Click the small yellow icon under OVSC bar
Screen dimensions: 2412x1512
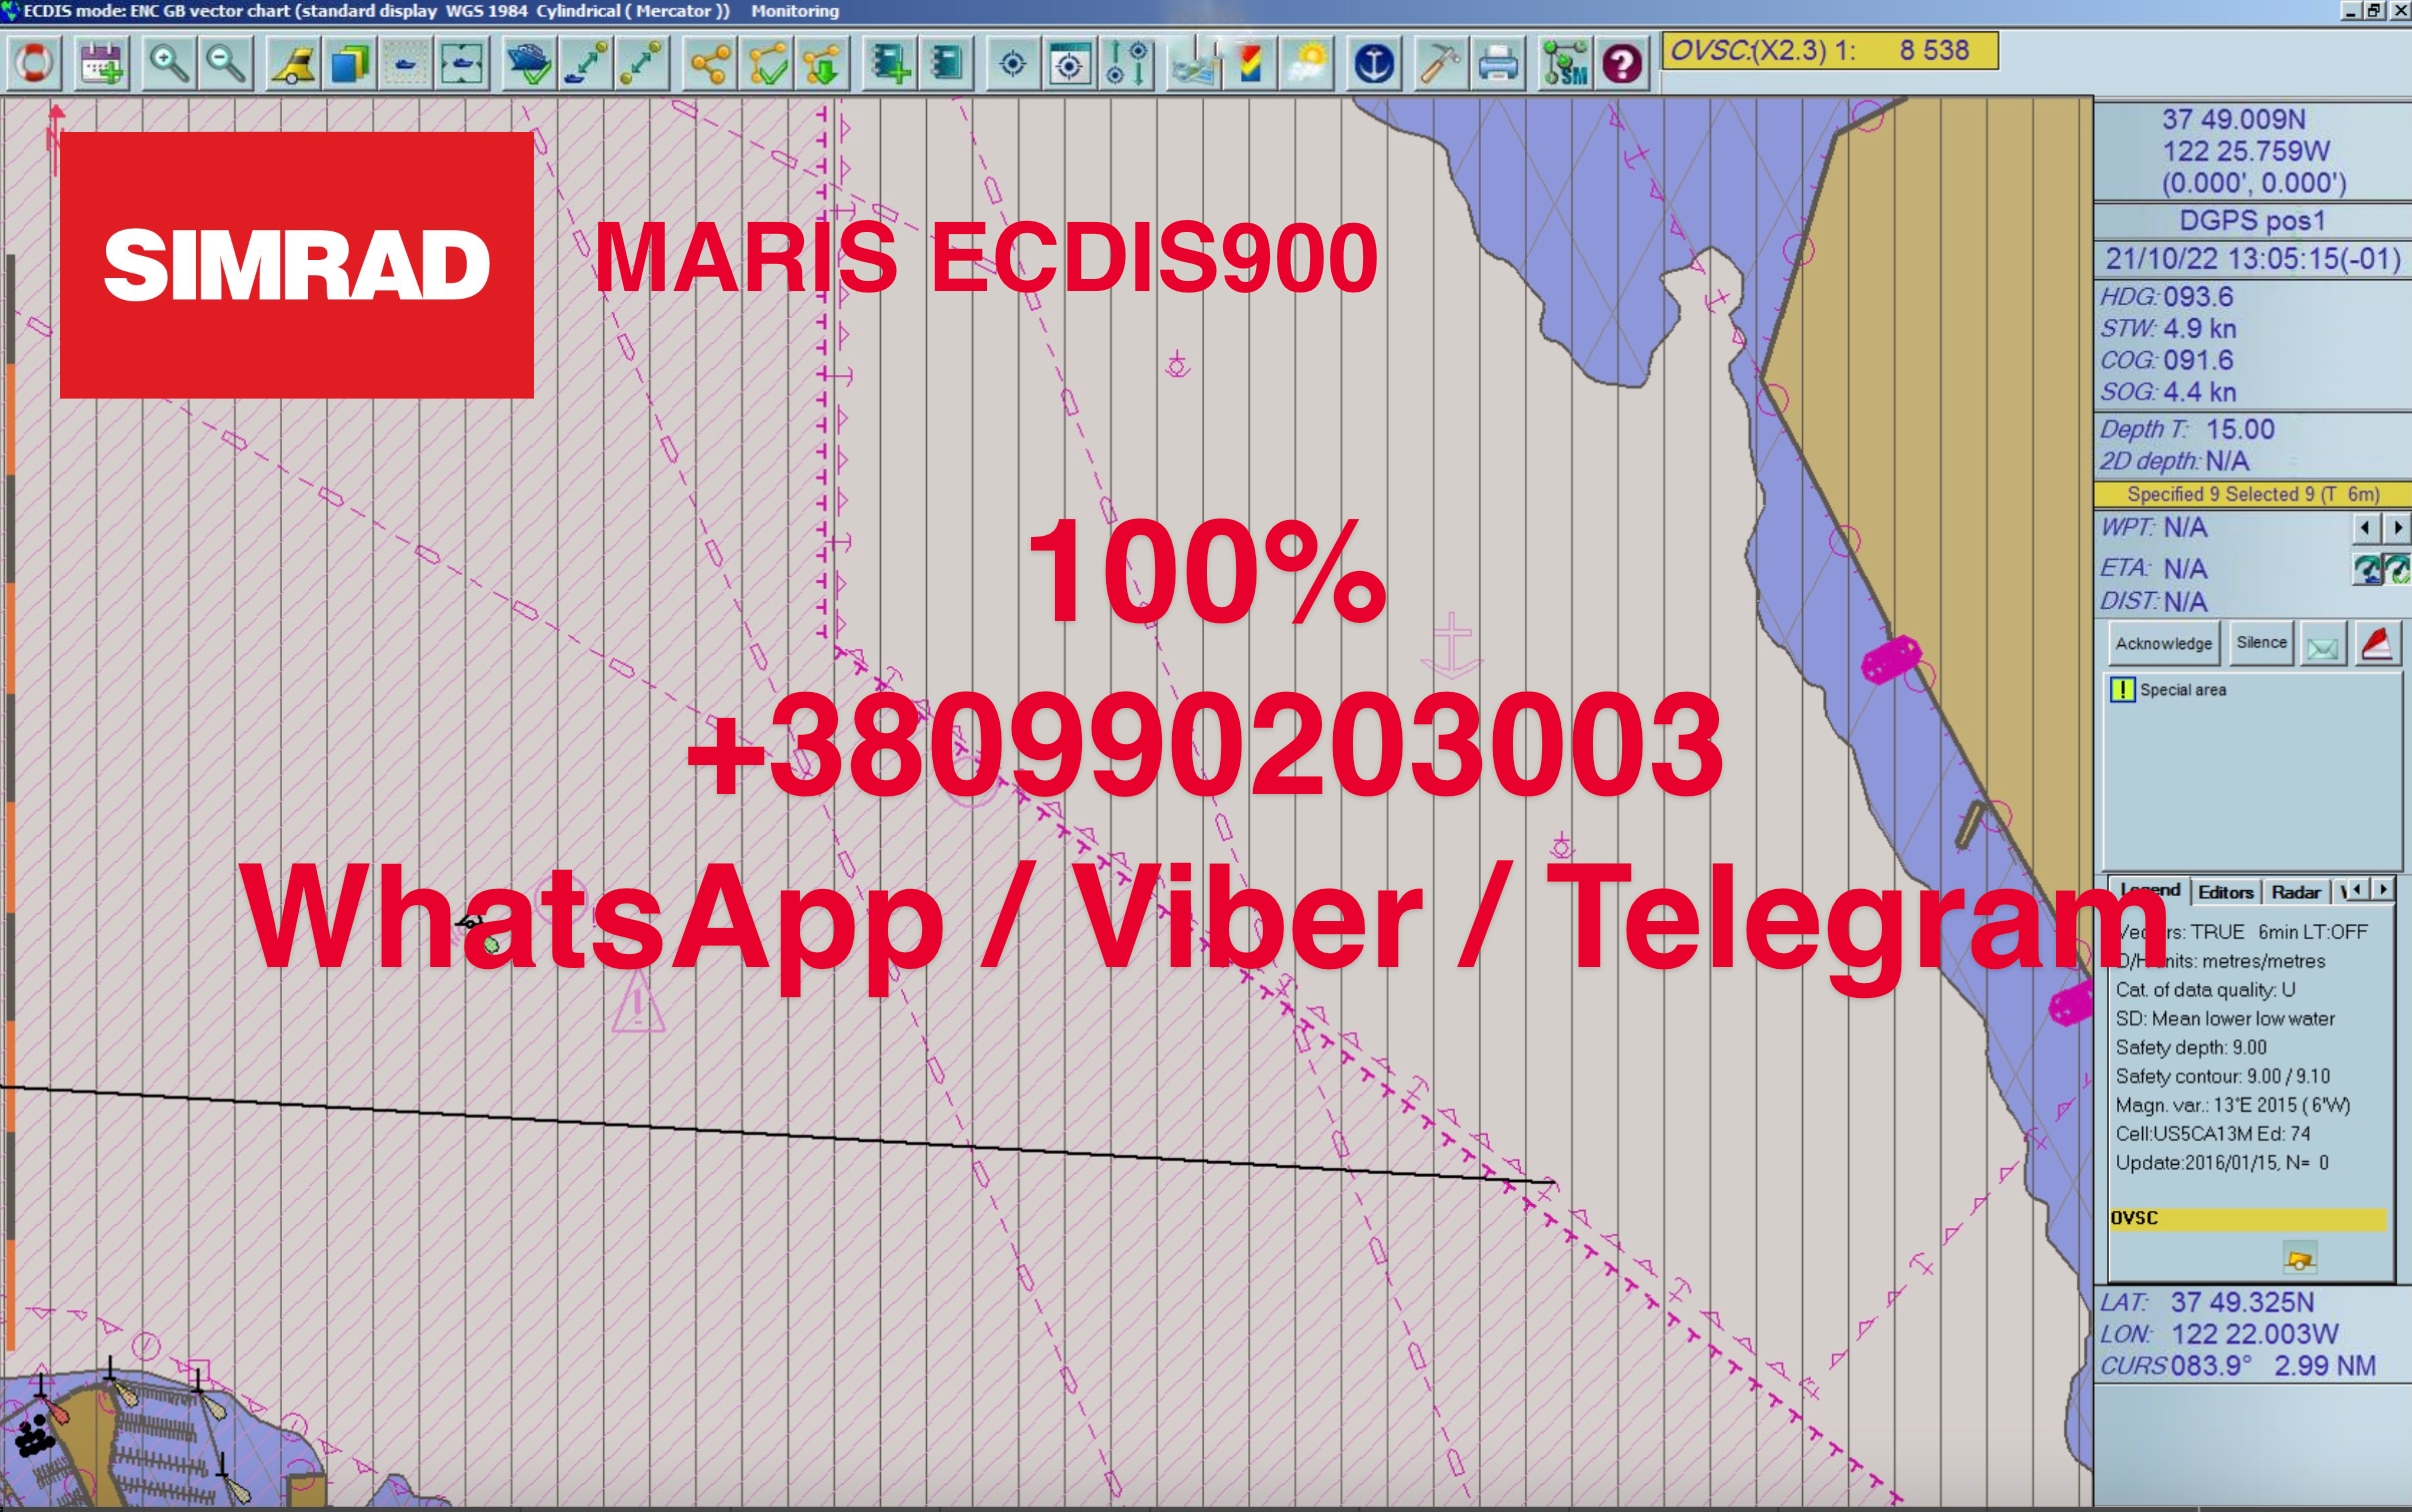(x=2300, y=1259)
